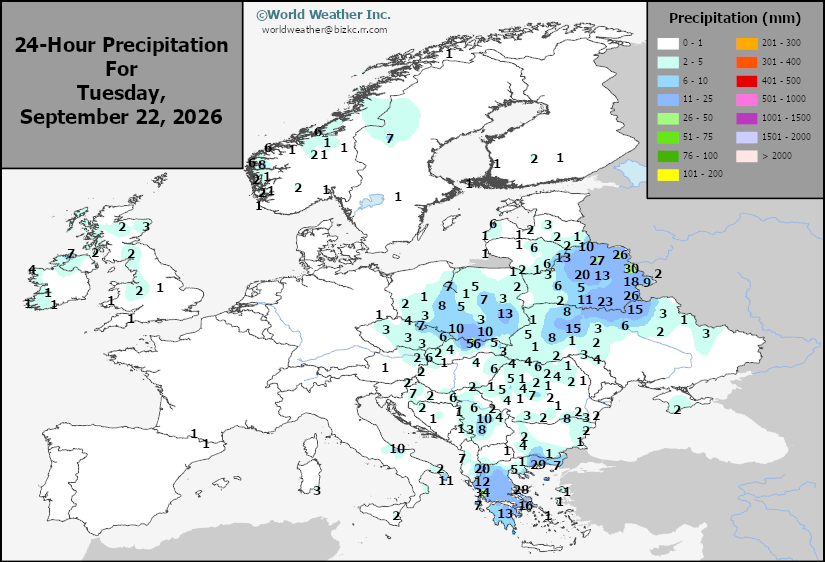The width and height of the screenshot is (825, 562).
Task: Click the 56 value in Czech region
Action: point(474,344)
